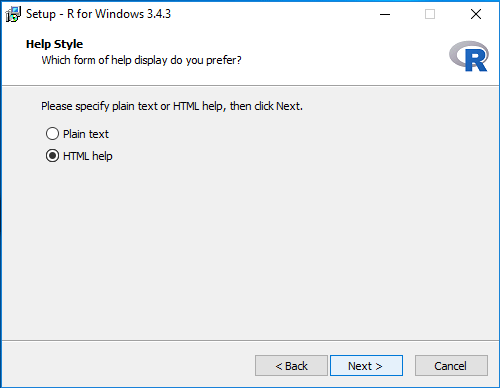The width and height of the screenshot is (500, 388).
Task: Click the divider line above the footer buttons
Action: tap(250, 340)
